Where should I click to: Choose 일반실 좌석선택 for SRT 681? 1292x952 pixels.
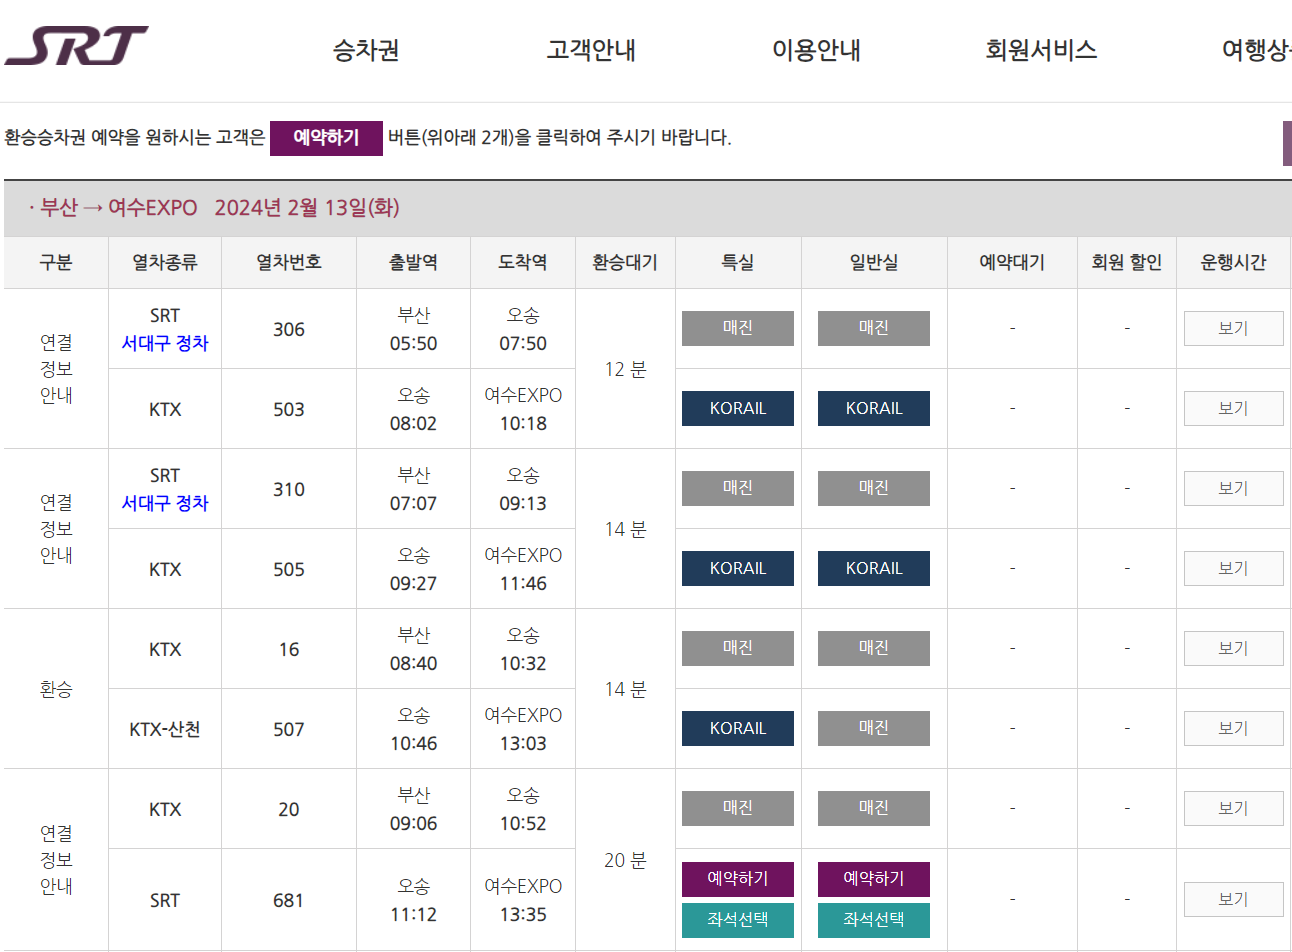click(x=874, y=920)
